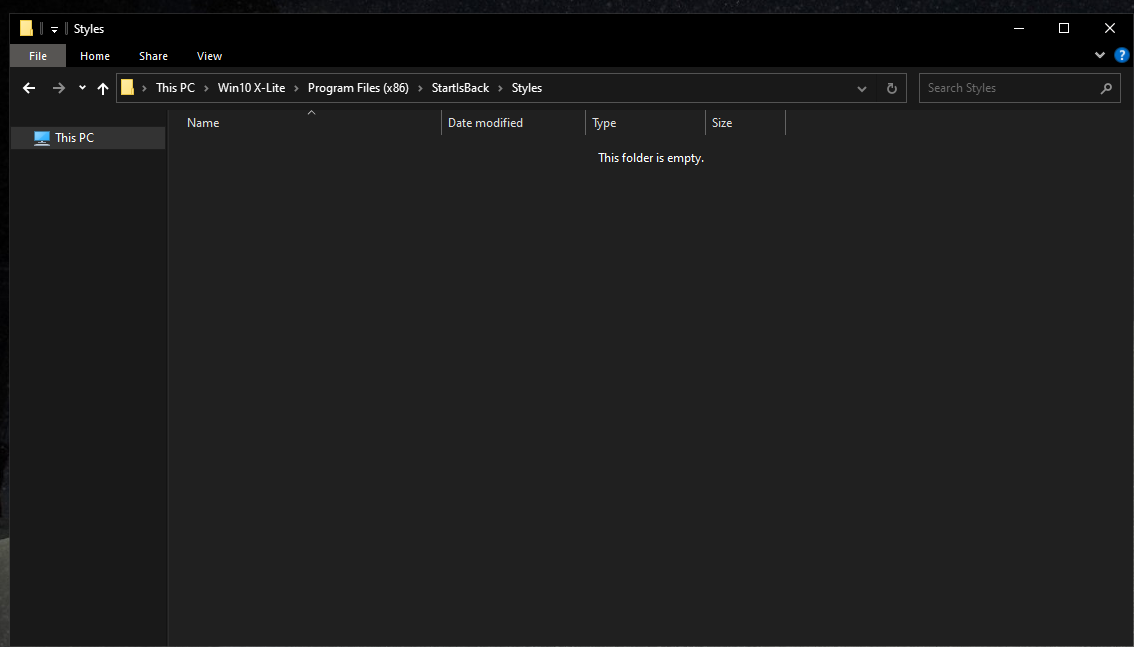Image resolution: width=1134 pixels, height=647 pixels.
Task: Open the File menu tab
Action: click(x=38, y=56)
